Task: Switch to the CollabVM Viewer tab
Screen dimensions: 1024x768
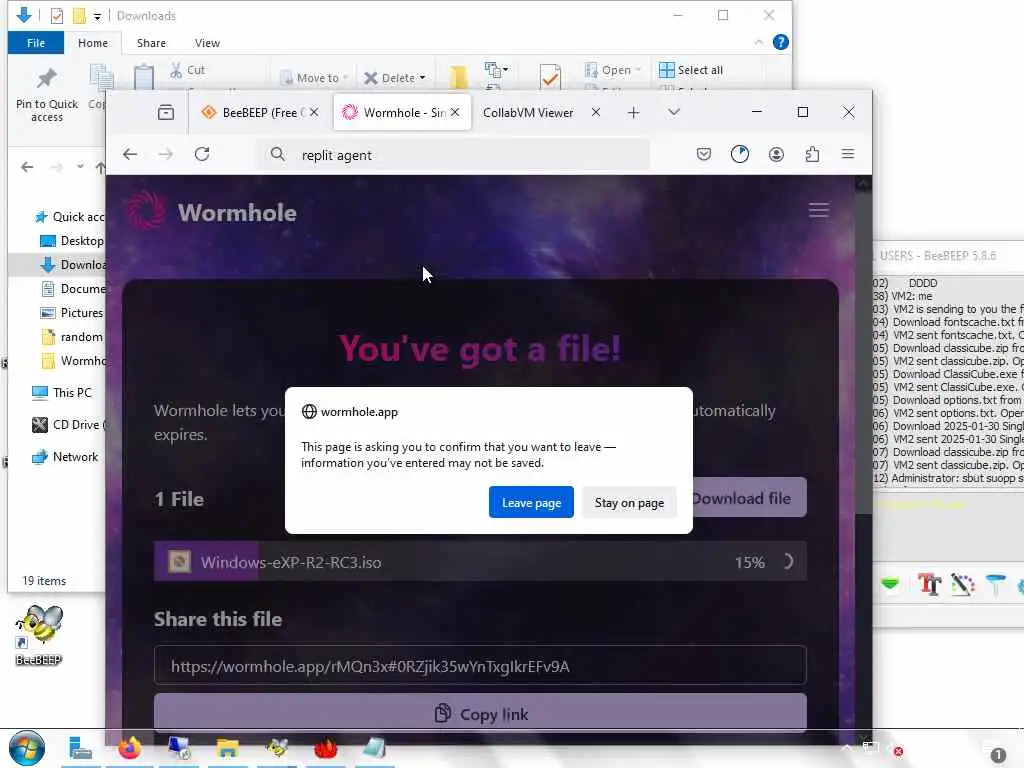Action: click(x=528, y=112)
